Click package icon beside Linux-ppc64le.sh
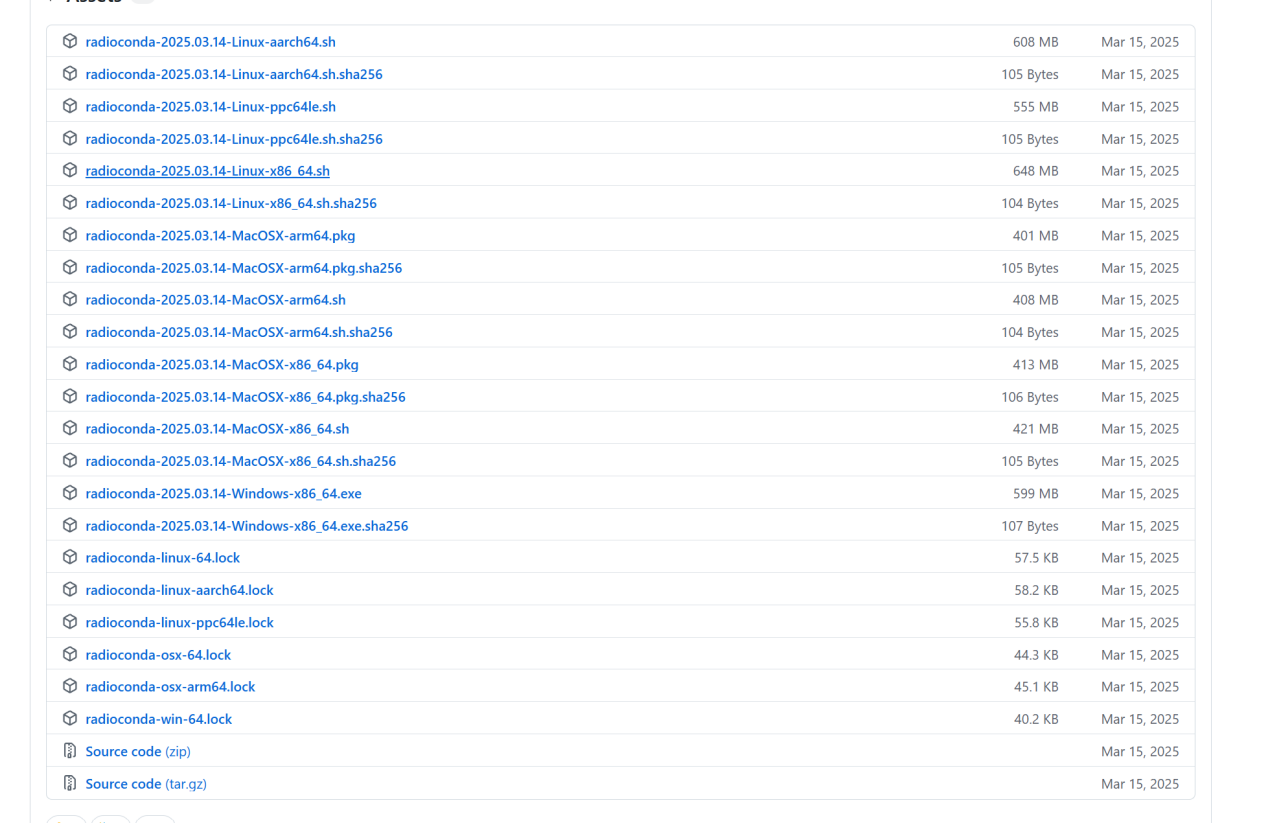 [70, 106]
